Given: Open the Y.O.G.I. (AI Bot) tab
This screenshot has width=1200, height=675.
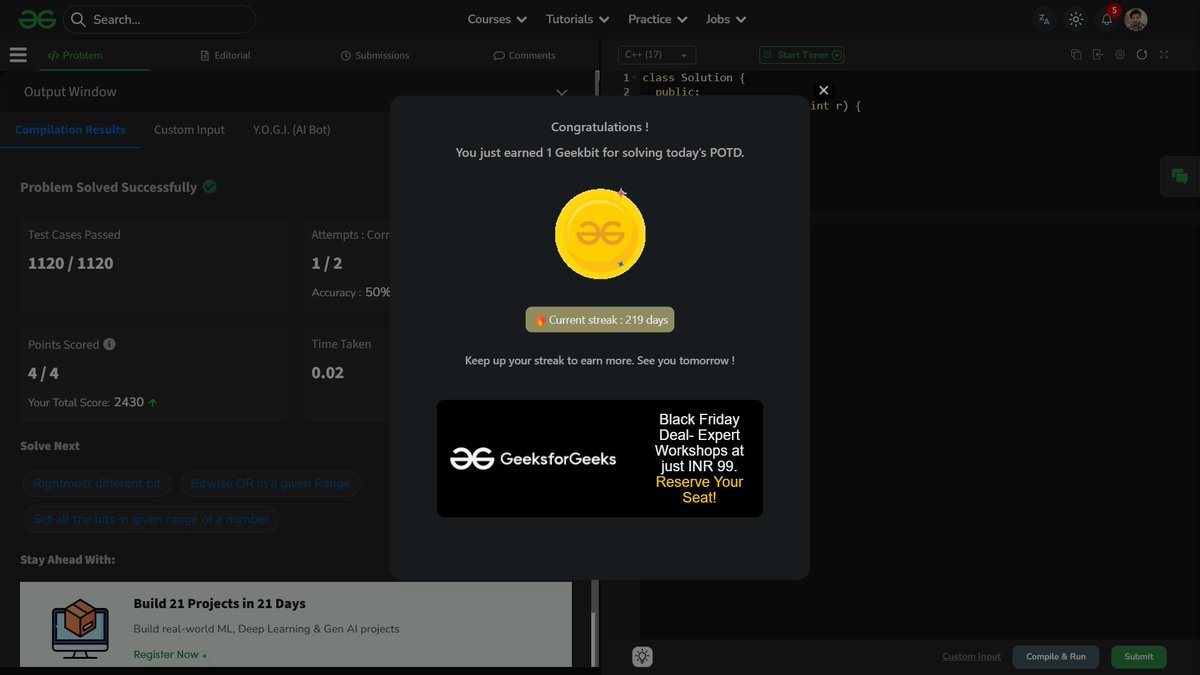Looking at the screenshot, I should [290, 129].
